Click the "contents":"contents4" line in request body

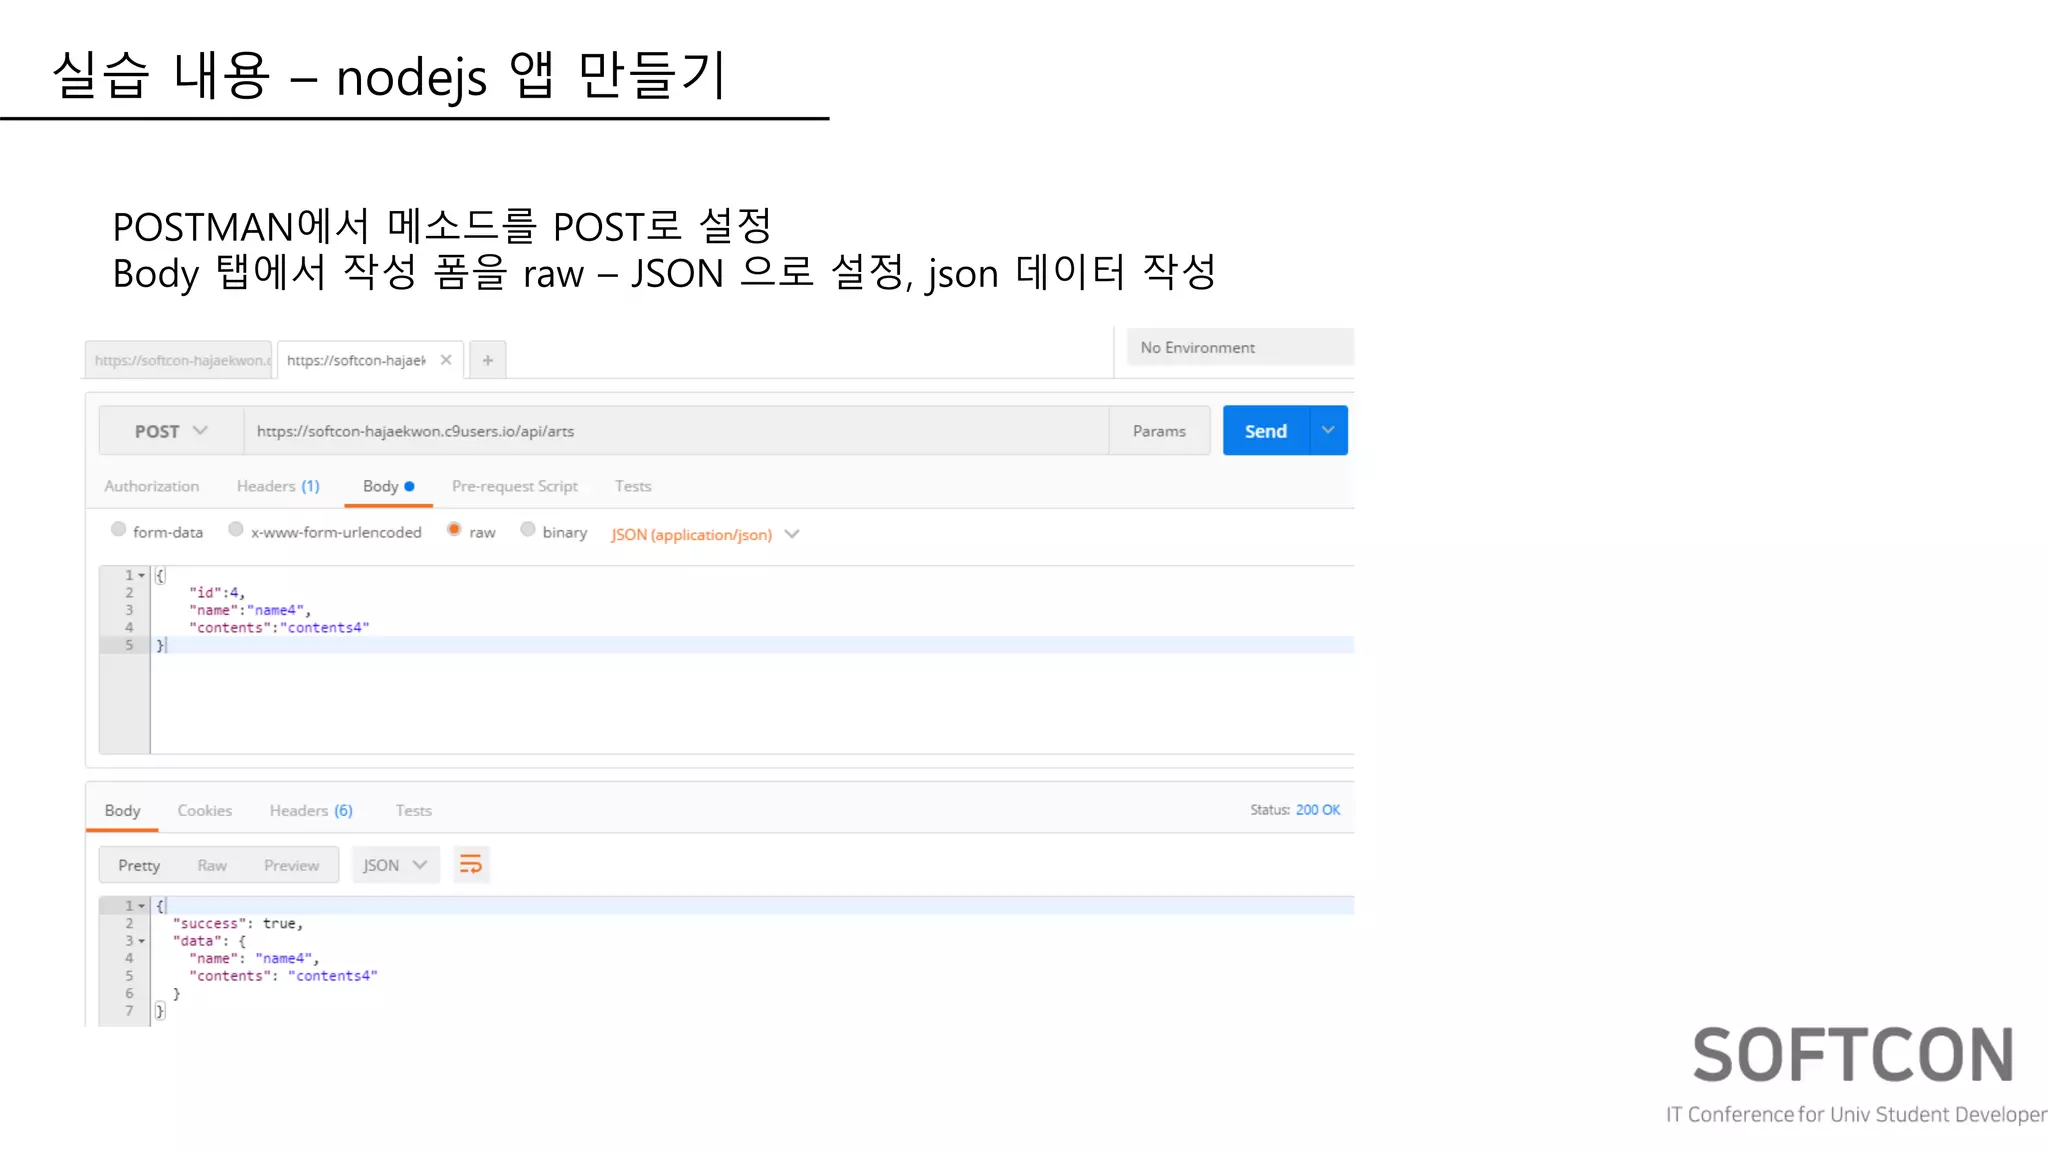(x=279, y=628)
